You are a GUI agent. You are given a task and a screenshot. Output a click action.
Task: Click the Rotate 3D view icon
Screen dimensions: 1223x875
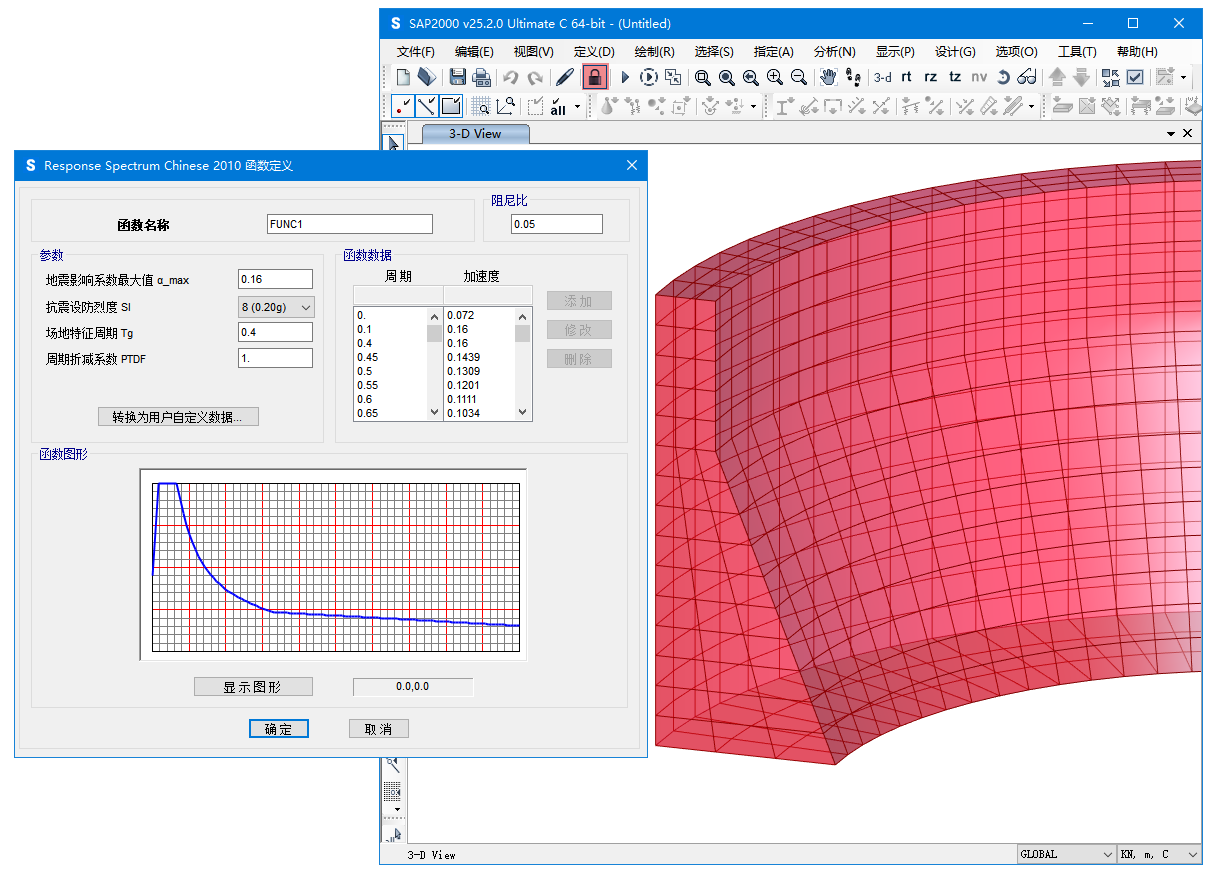coord(1003,77)
